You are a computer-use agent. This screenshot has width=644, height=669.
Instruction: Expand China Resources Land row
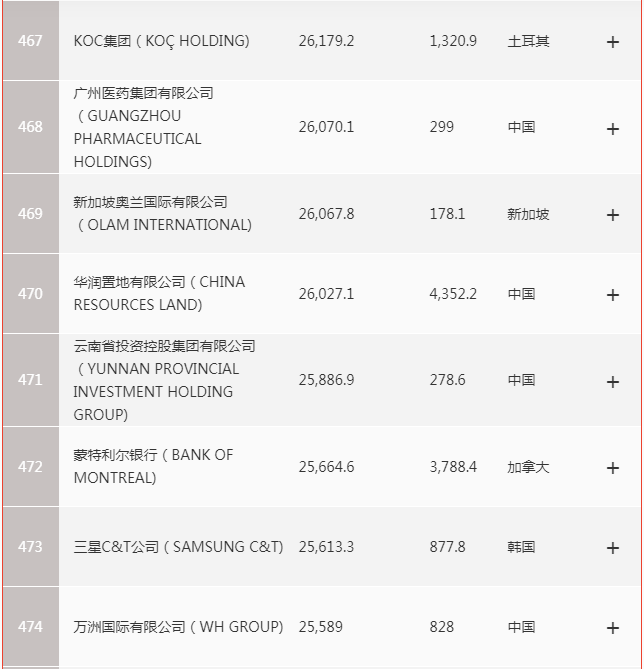pyautogui.click(x=613, y=295)
